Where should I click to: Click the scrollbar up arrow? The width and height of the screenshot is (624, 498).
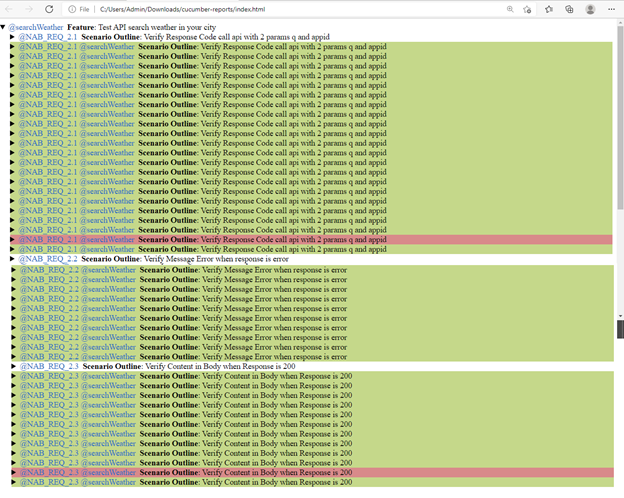620,23
